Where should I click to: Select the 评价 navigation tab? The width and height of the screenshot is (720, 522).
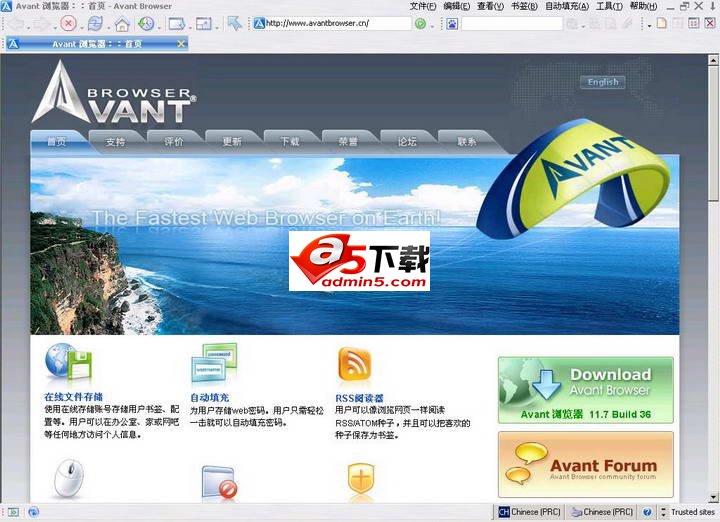tap(174, 142)
